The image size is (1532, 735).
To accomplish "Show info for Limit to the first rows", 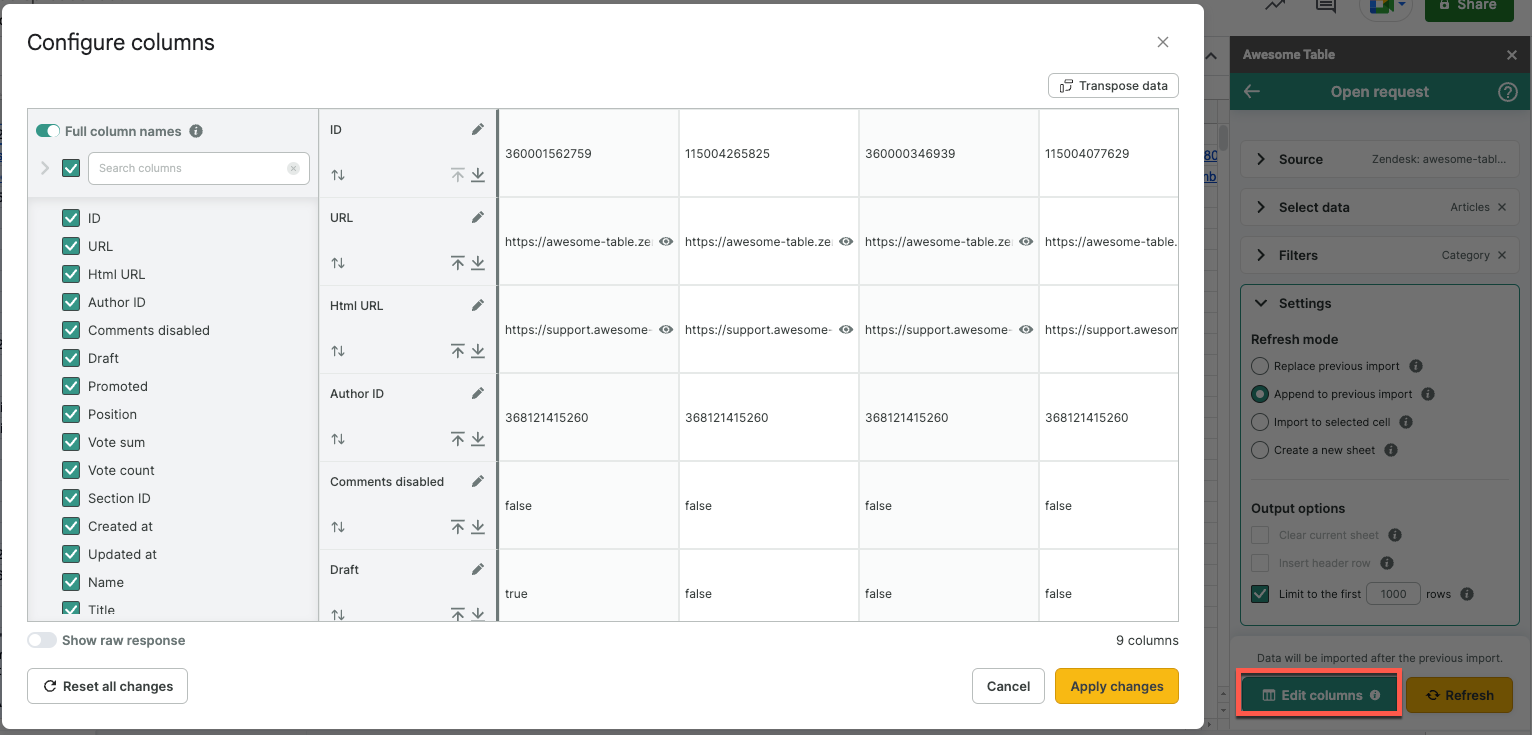I will (x=1467, y=594).
